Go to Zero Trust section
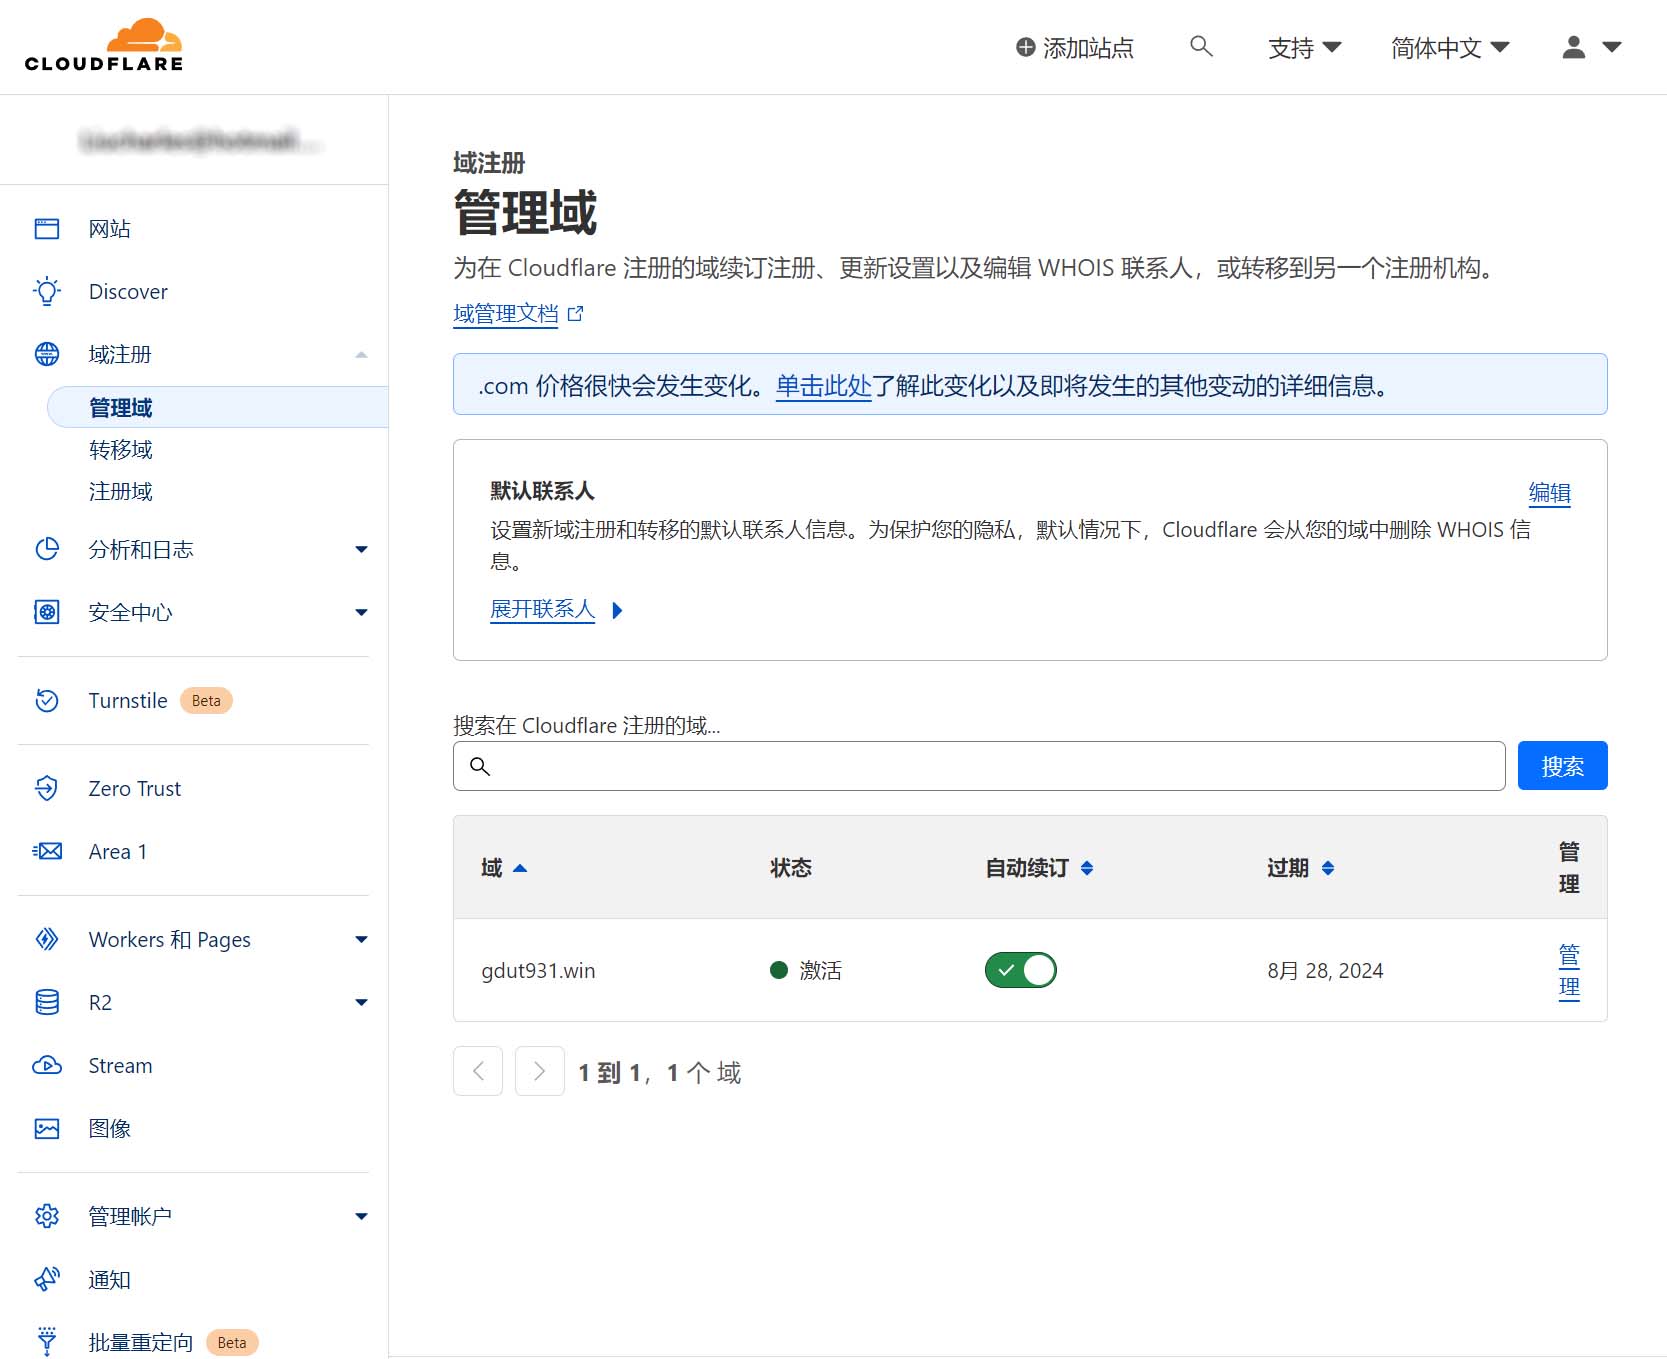1667x1359 pixels. point(134,788)
